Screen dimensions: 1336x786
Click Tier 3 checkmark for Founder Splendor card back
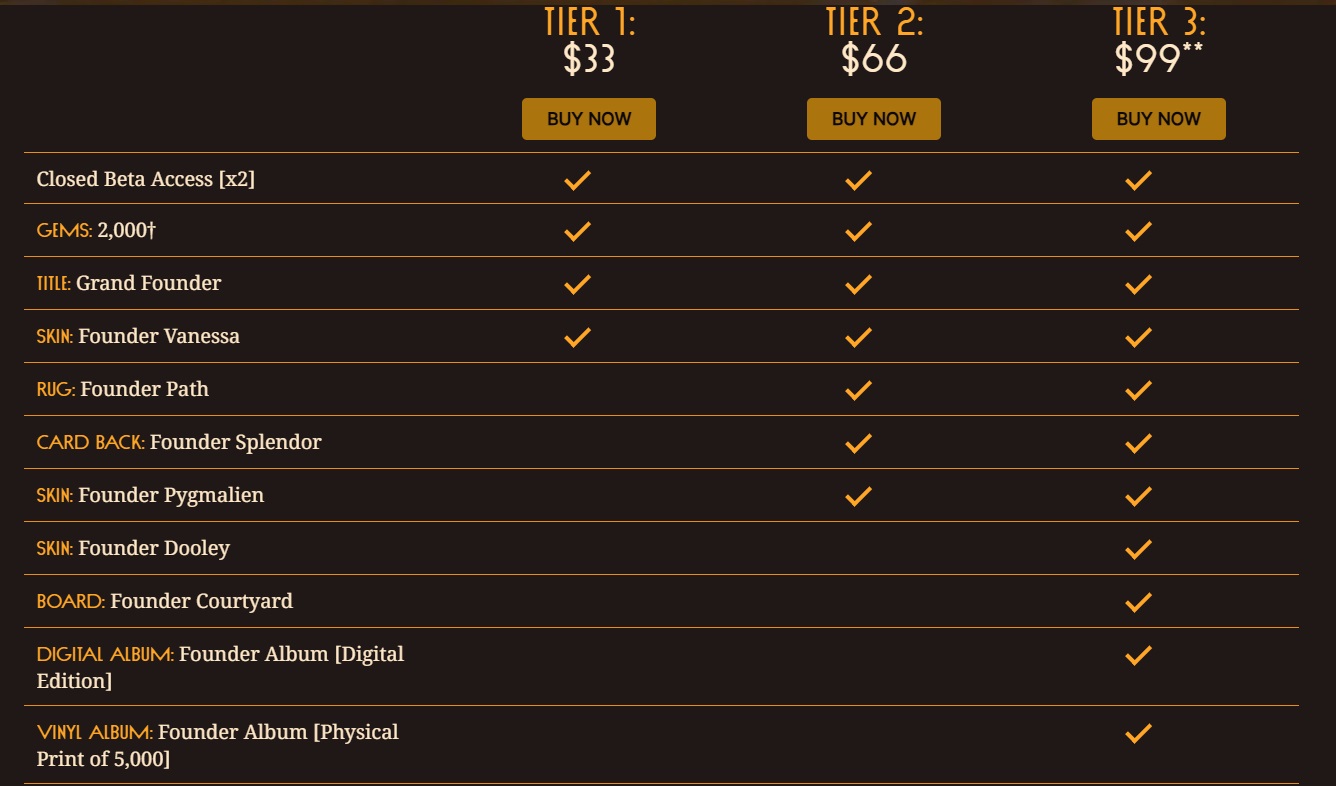click(1138, 443)
